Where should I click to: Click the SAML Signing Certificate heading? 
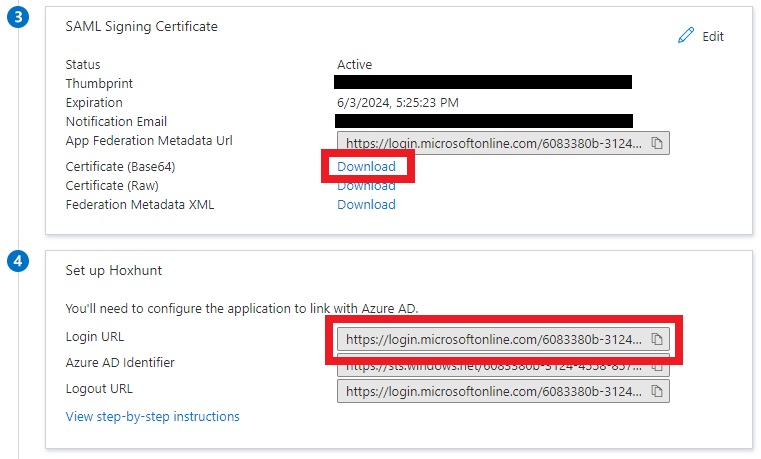tap(141, 27)
